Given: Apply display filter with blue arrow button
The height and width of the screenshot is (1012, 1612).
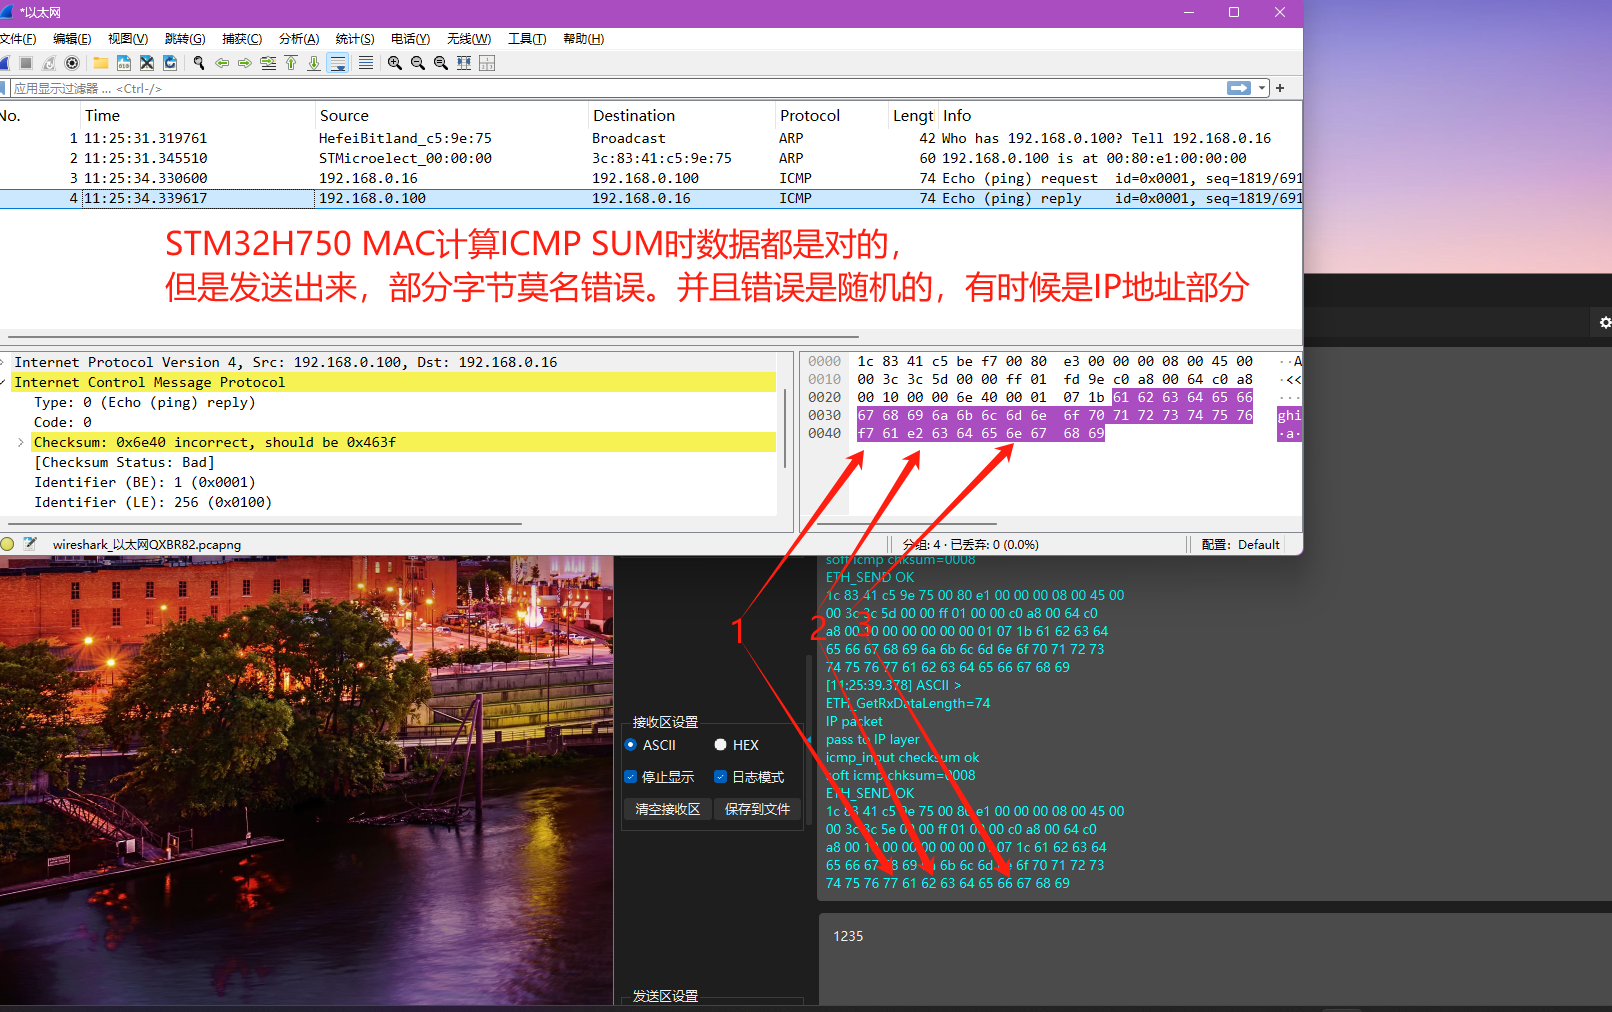Looking at the screenshot, I should 1239,88.
